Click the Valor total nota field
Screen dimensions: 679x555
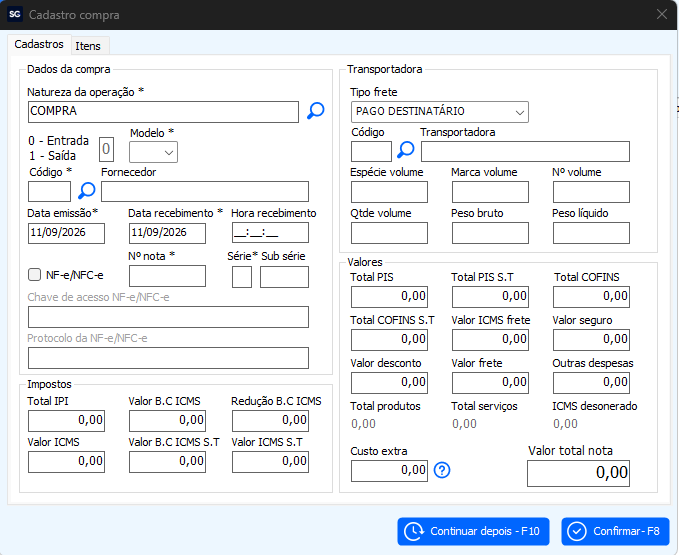tap(579, 473)
